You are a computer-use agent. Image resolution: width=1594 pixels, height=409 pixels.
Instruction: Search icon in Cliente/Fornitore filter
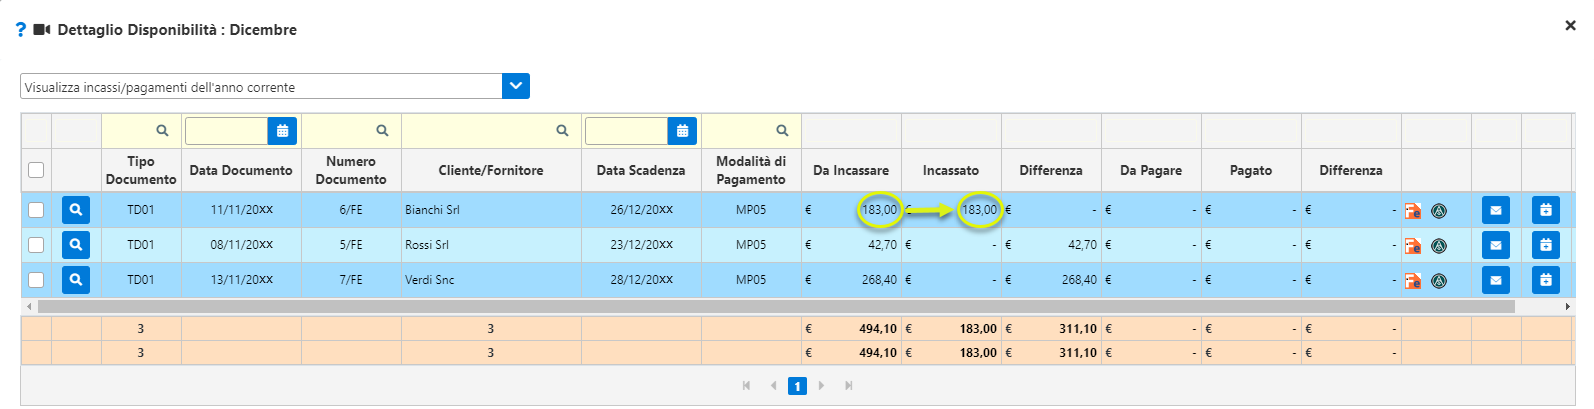[562, 130]
